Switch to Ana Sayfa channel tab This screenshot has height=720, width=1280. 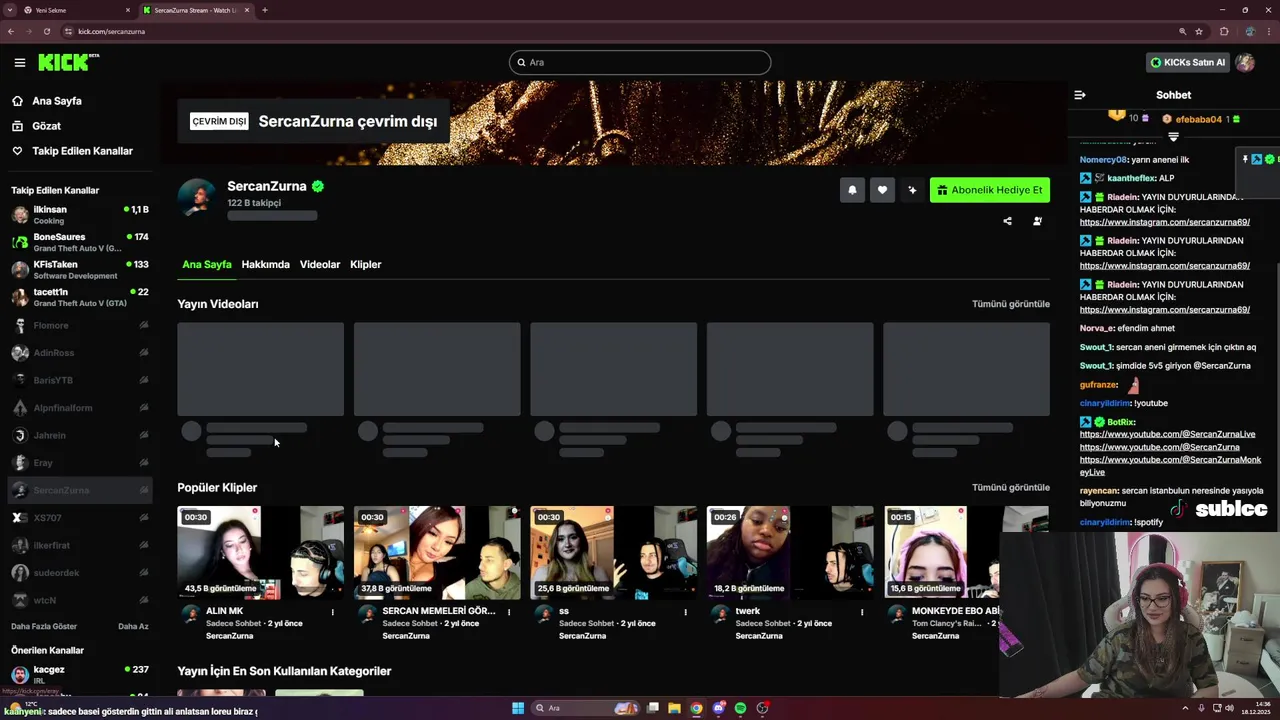click(x=206, y=264)
